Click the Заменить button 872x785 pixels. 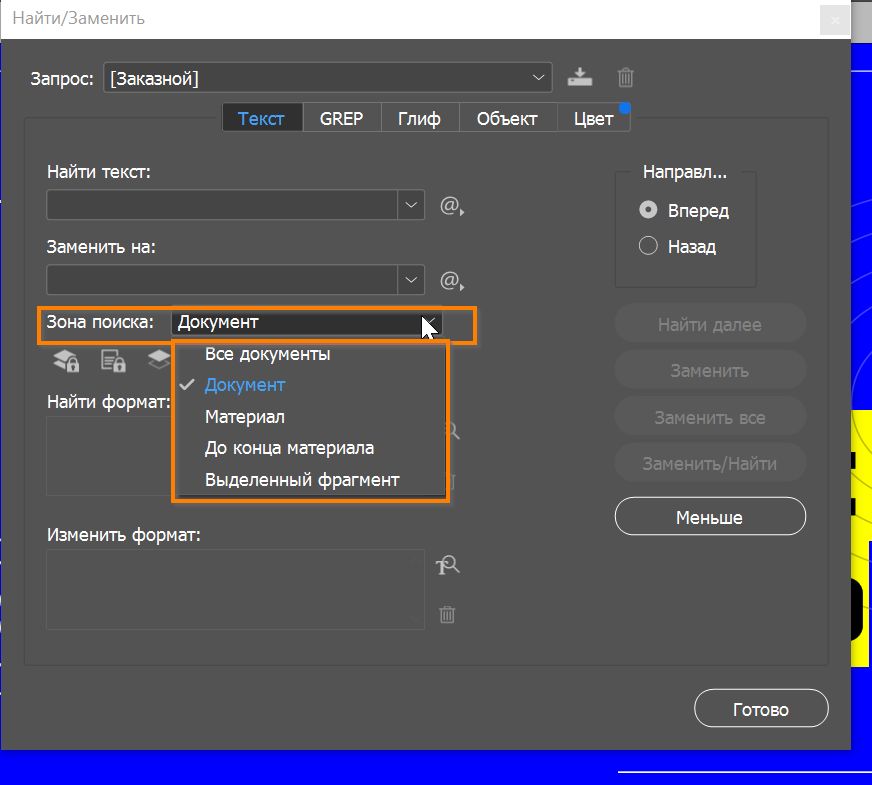click(710, 370)
